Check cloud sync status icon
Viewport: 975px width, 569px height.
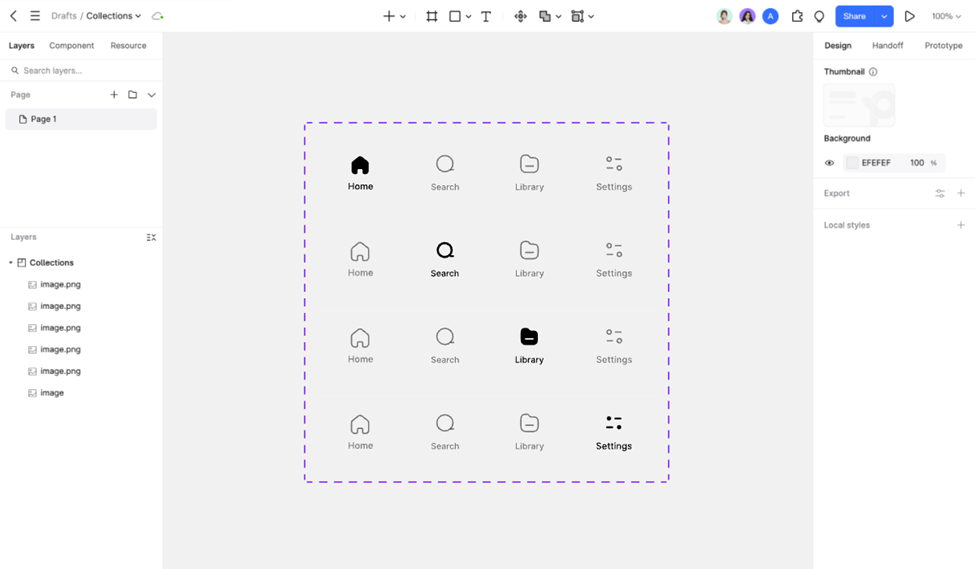pyautogui.click(x=158, y=16)
